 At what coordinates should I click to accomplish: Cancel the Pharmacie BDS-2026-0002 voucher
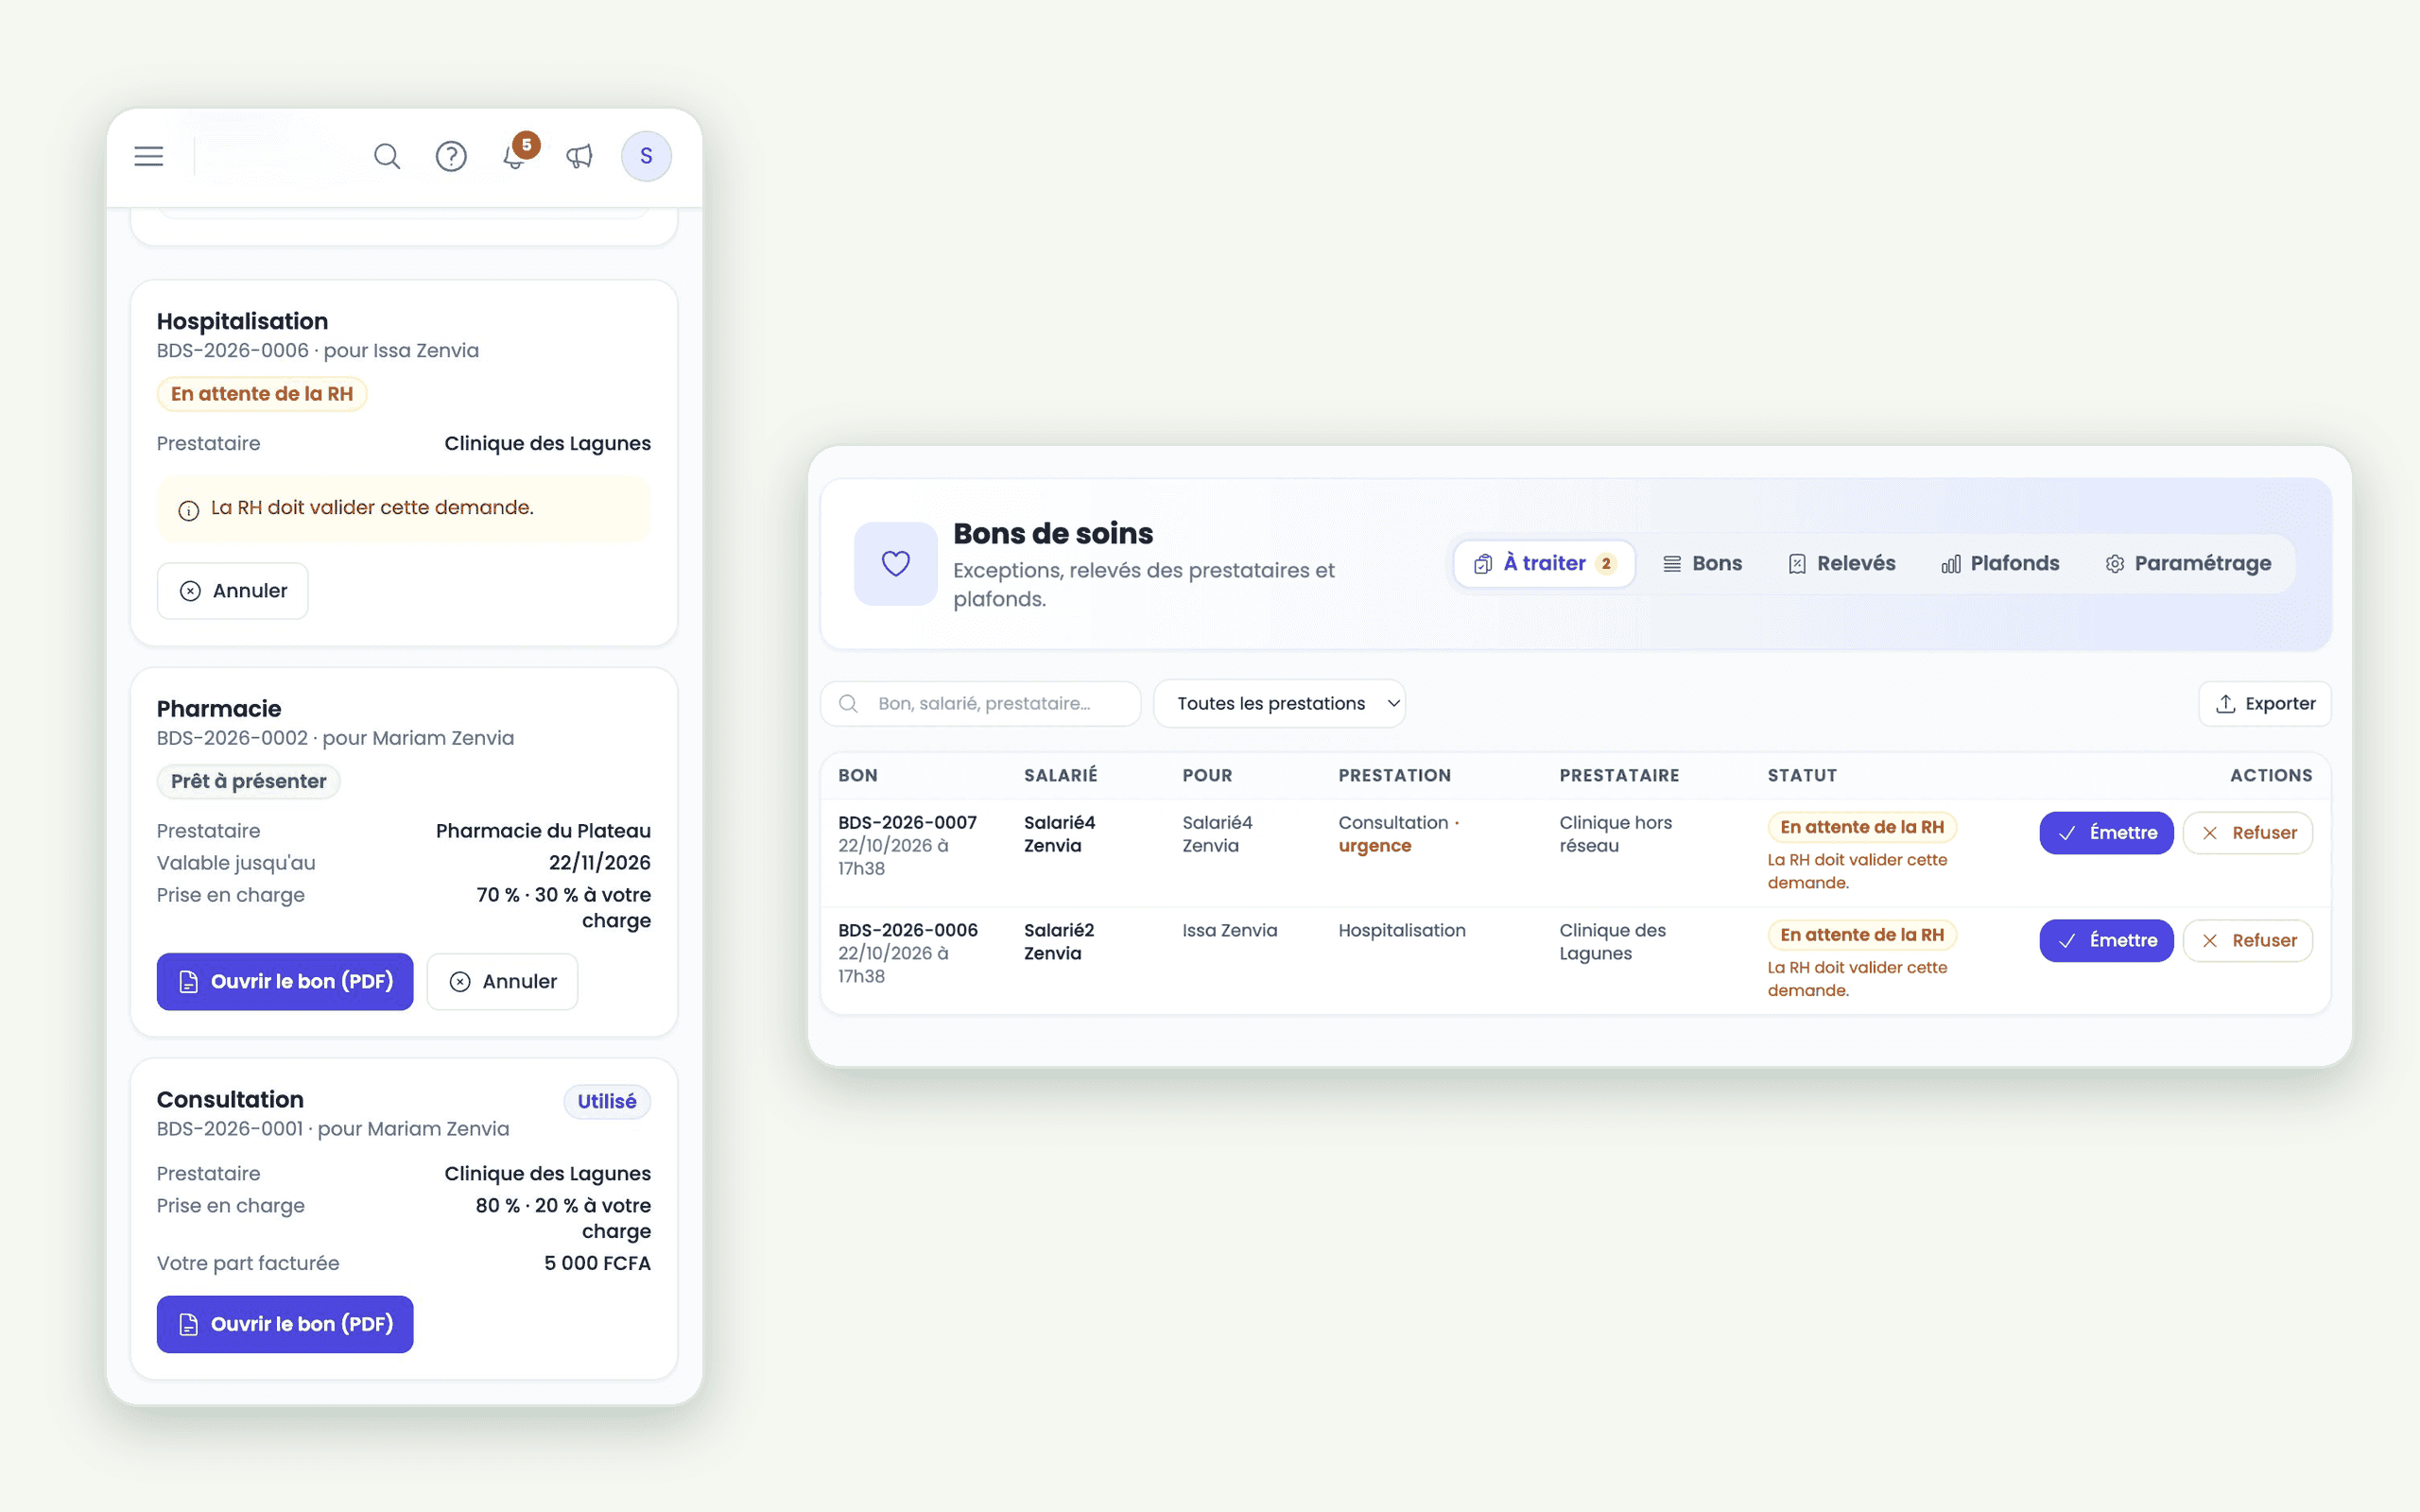[503, 981]
